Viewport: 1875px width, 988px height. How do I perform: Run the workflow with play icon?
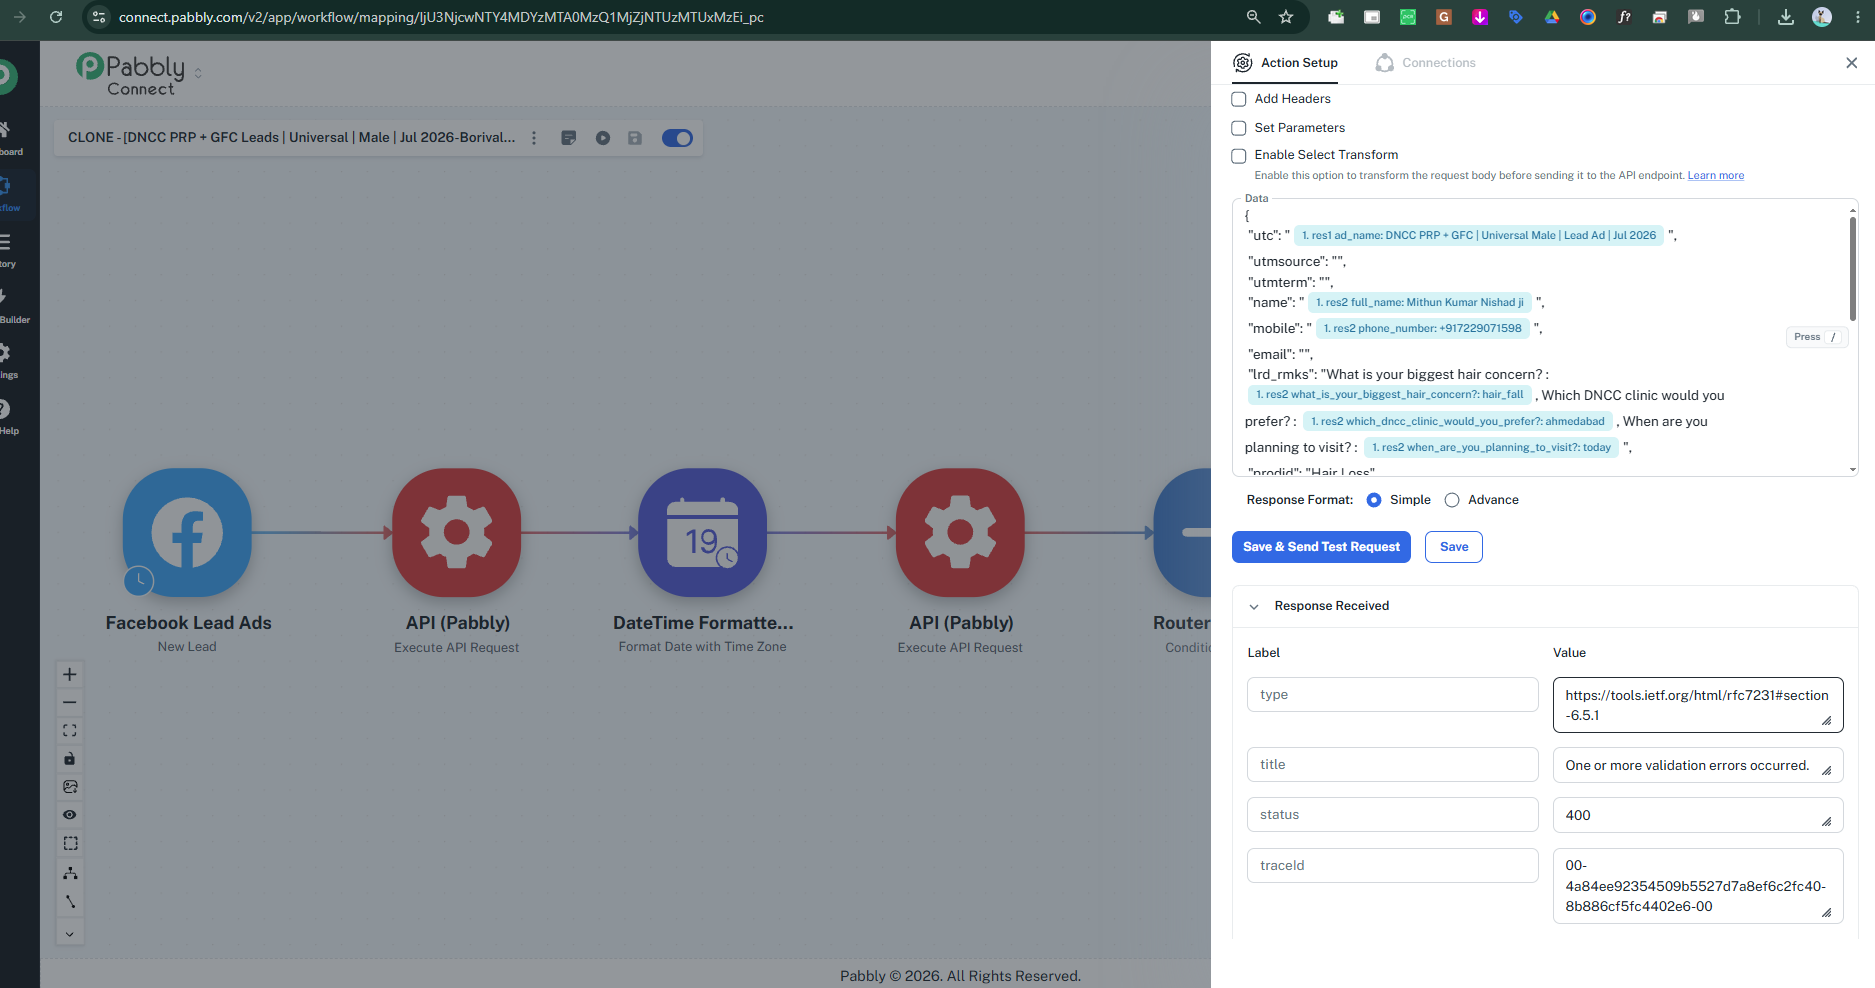click(603, 138)
